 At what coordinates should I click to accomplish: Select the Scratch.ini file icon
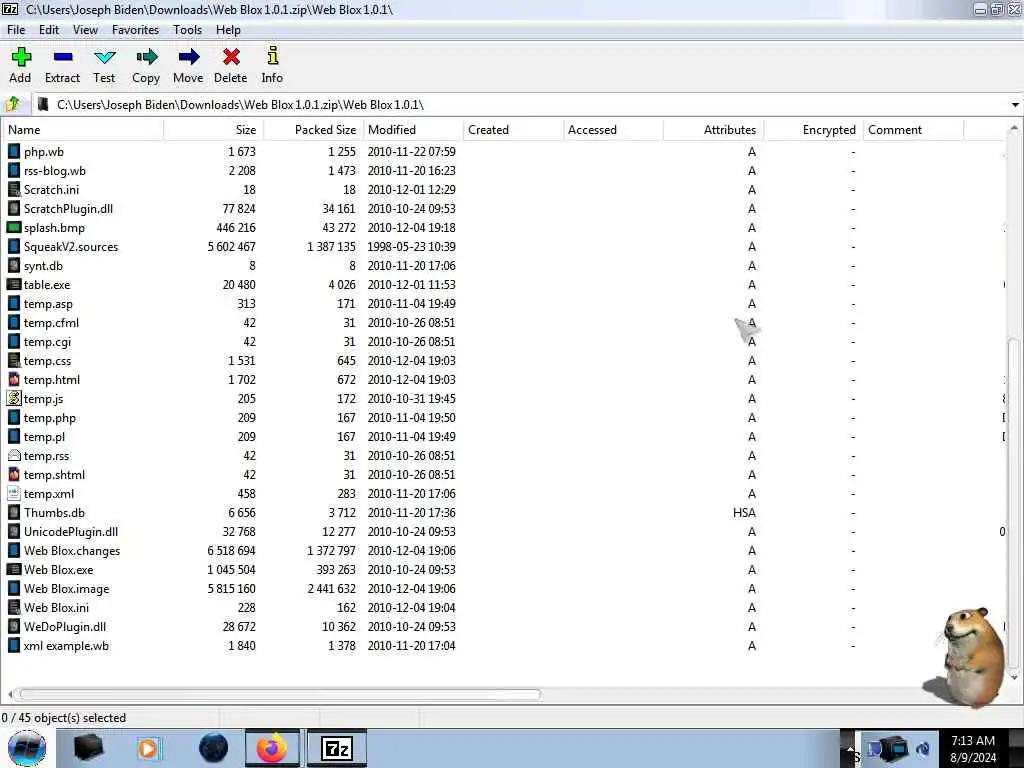click(14, 189)
